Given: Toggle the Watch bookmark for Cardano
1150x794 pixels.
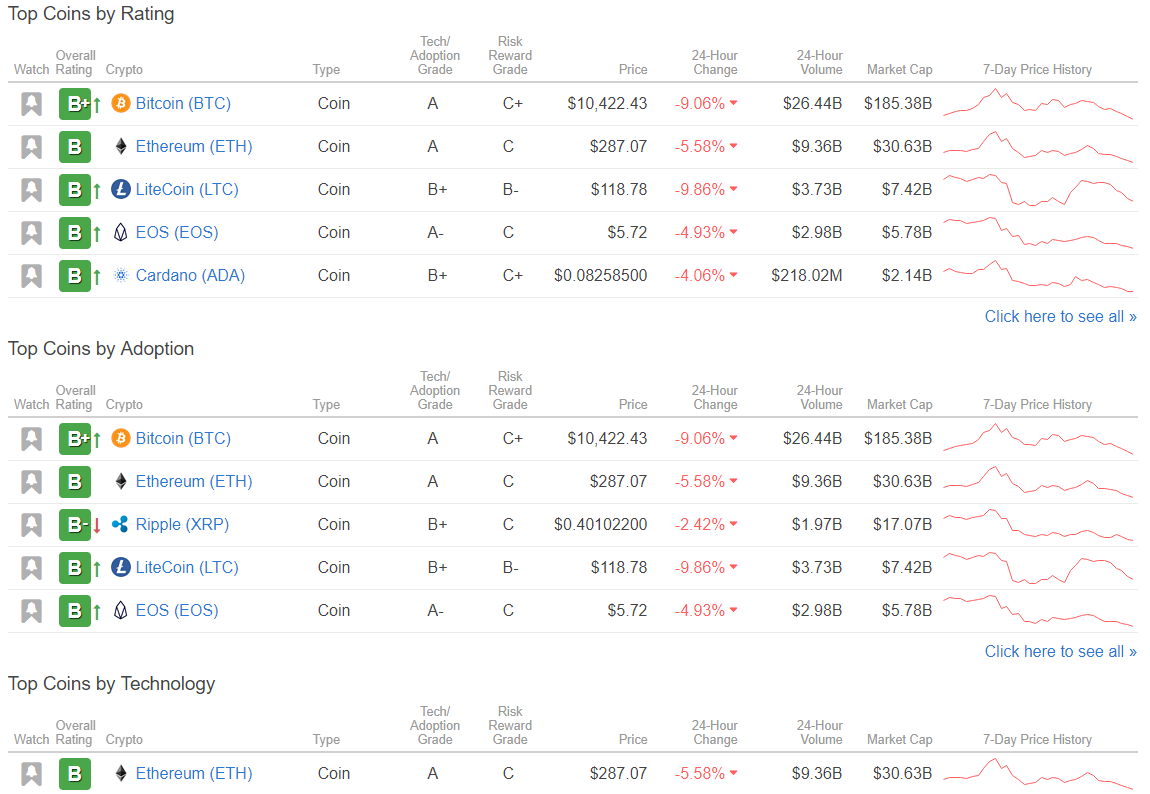Looking at the screenshot, I should [x=32, y=276].
